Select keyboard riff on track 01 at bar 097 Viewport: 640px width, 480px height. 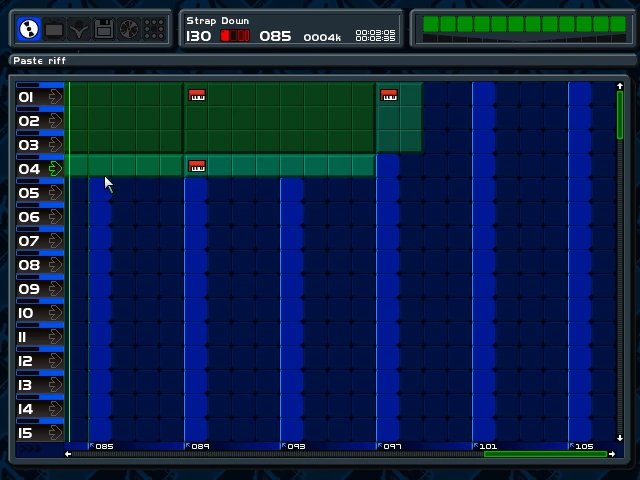point(389,95)
